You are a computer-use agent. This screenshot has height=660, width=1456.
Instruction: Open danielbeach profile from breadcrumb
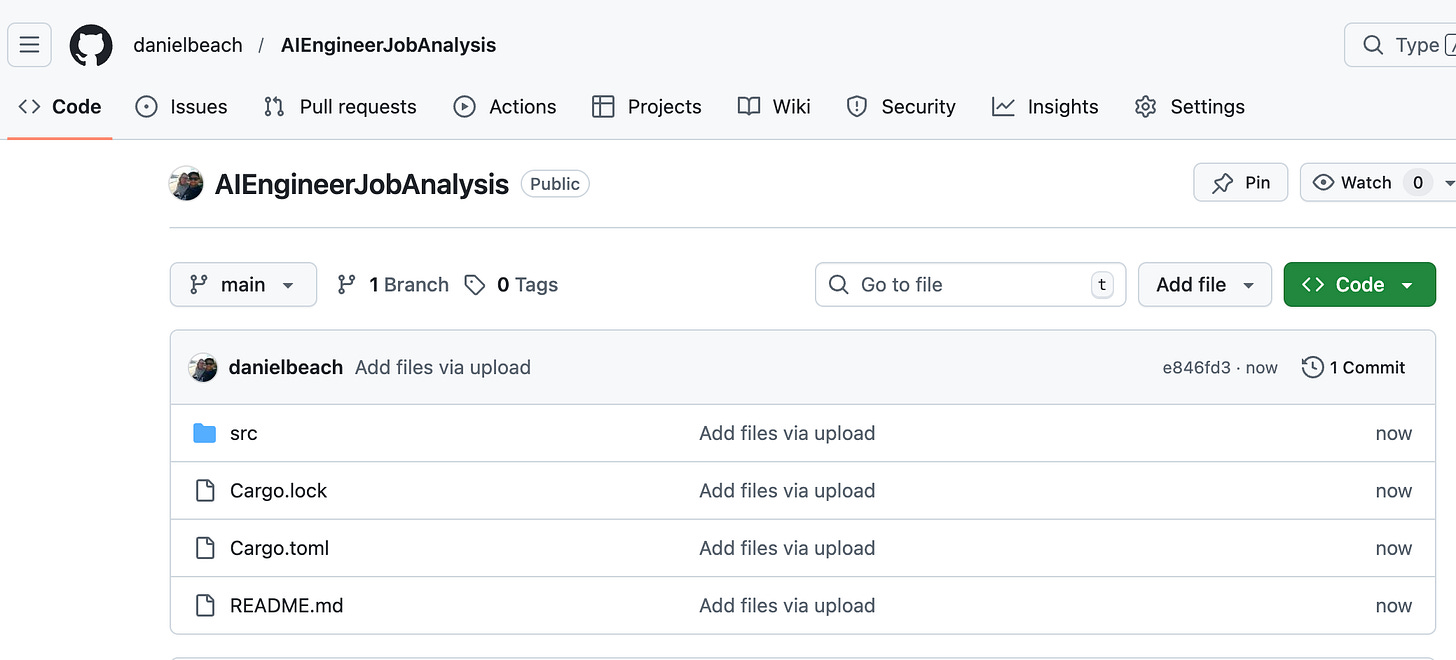(188, 45)
